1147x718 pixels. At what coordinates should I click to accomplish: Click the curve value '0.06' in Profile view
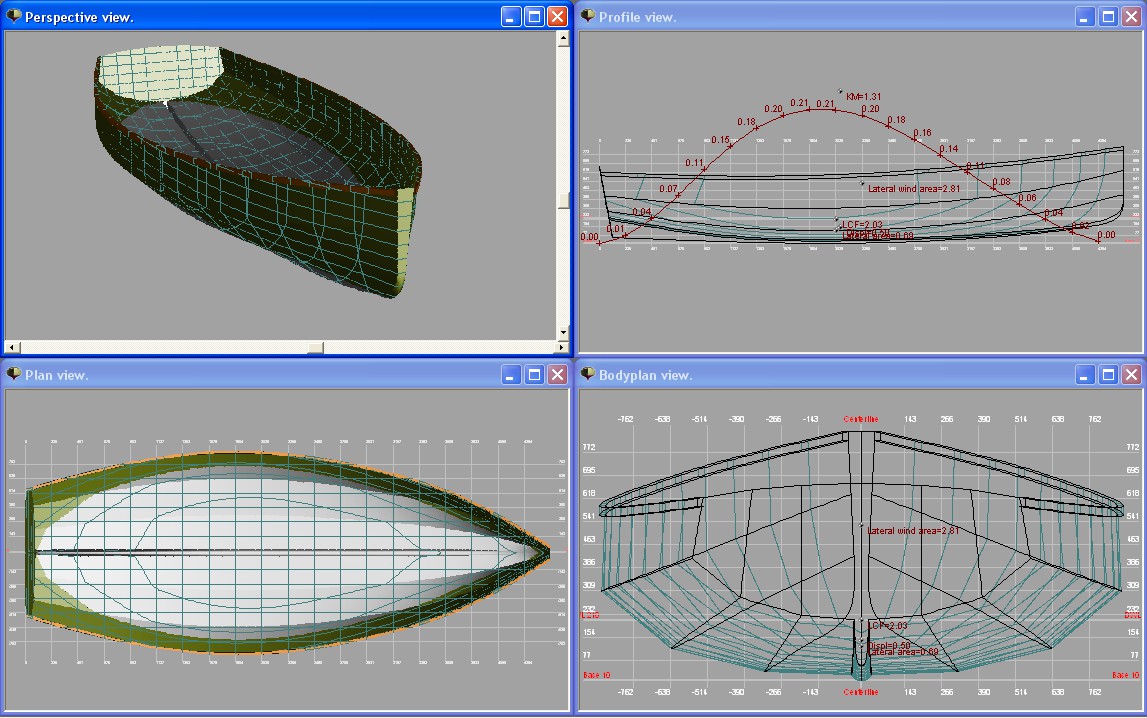(1027, 197)
